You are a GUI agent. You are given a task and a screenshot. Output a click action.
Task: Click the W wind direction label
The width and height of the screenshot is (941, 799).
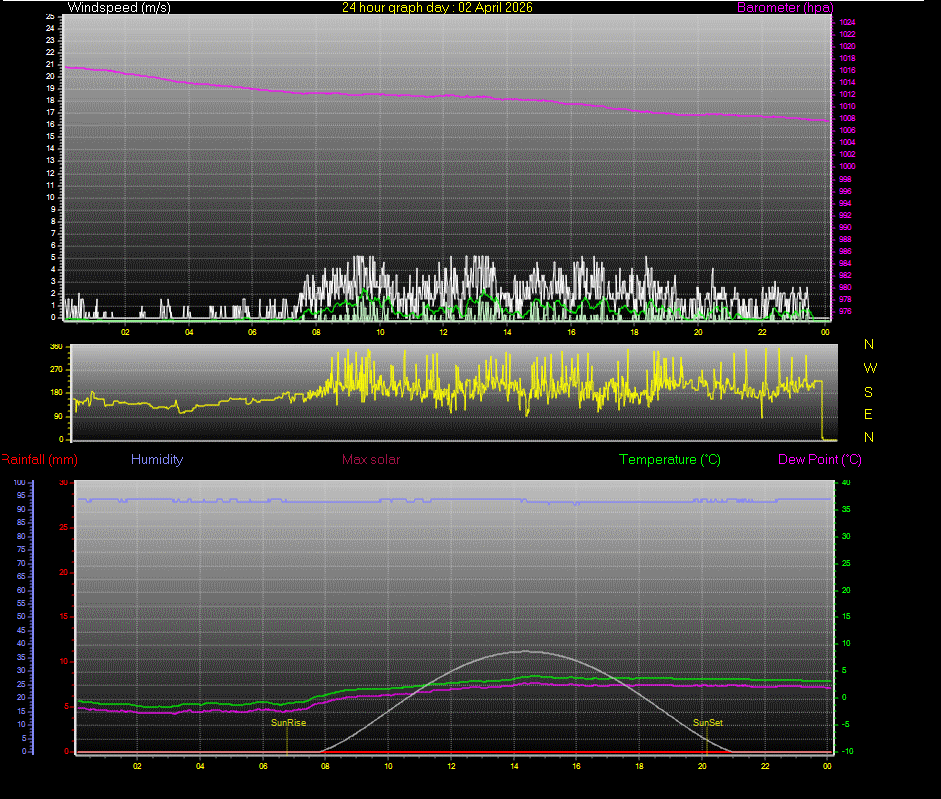[x=869, y=367]
